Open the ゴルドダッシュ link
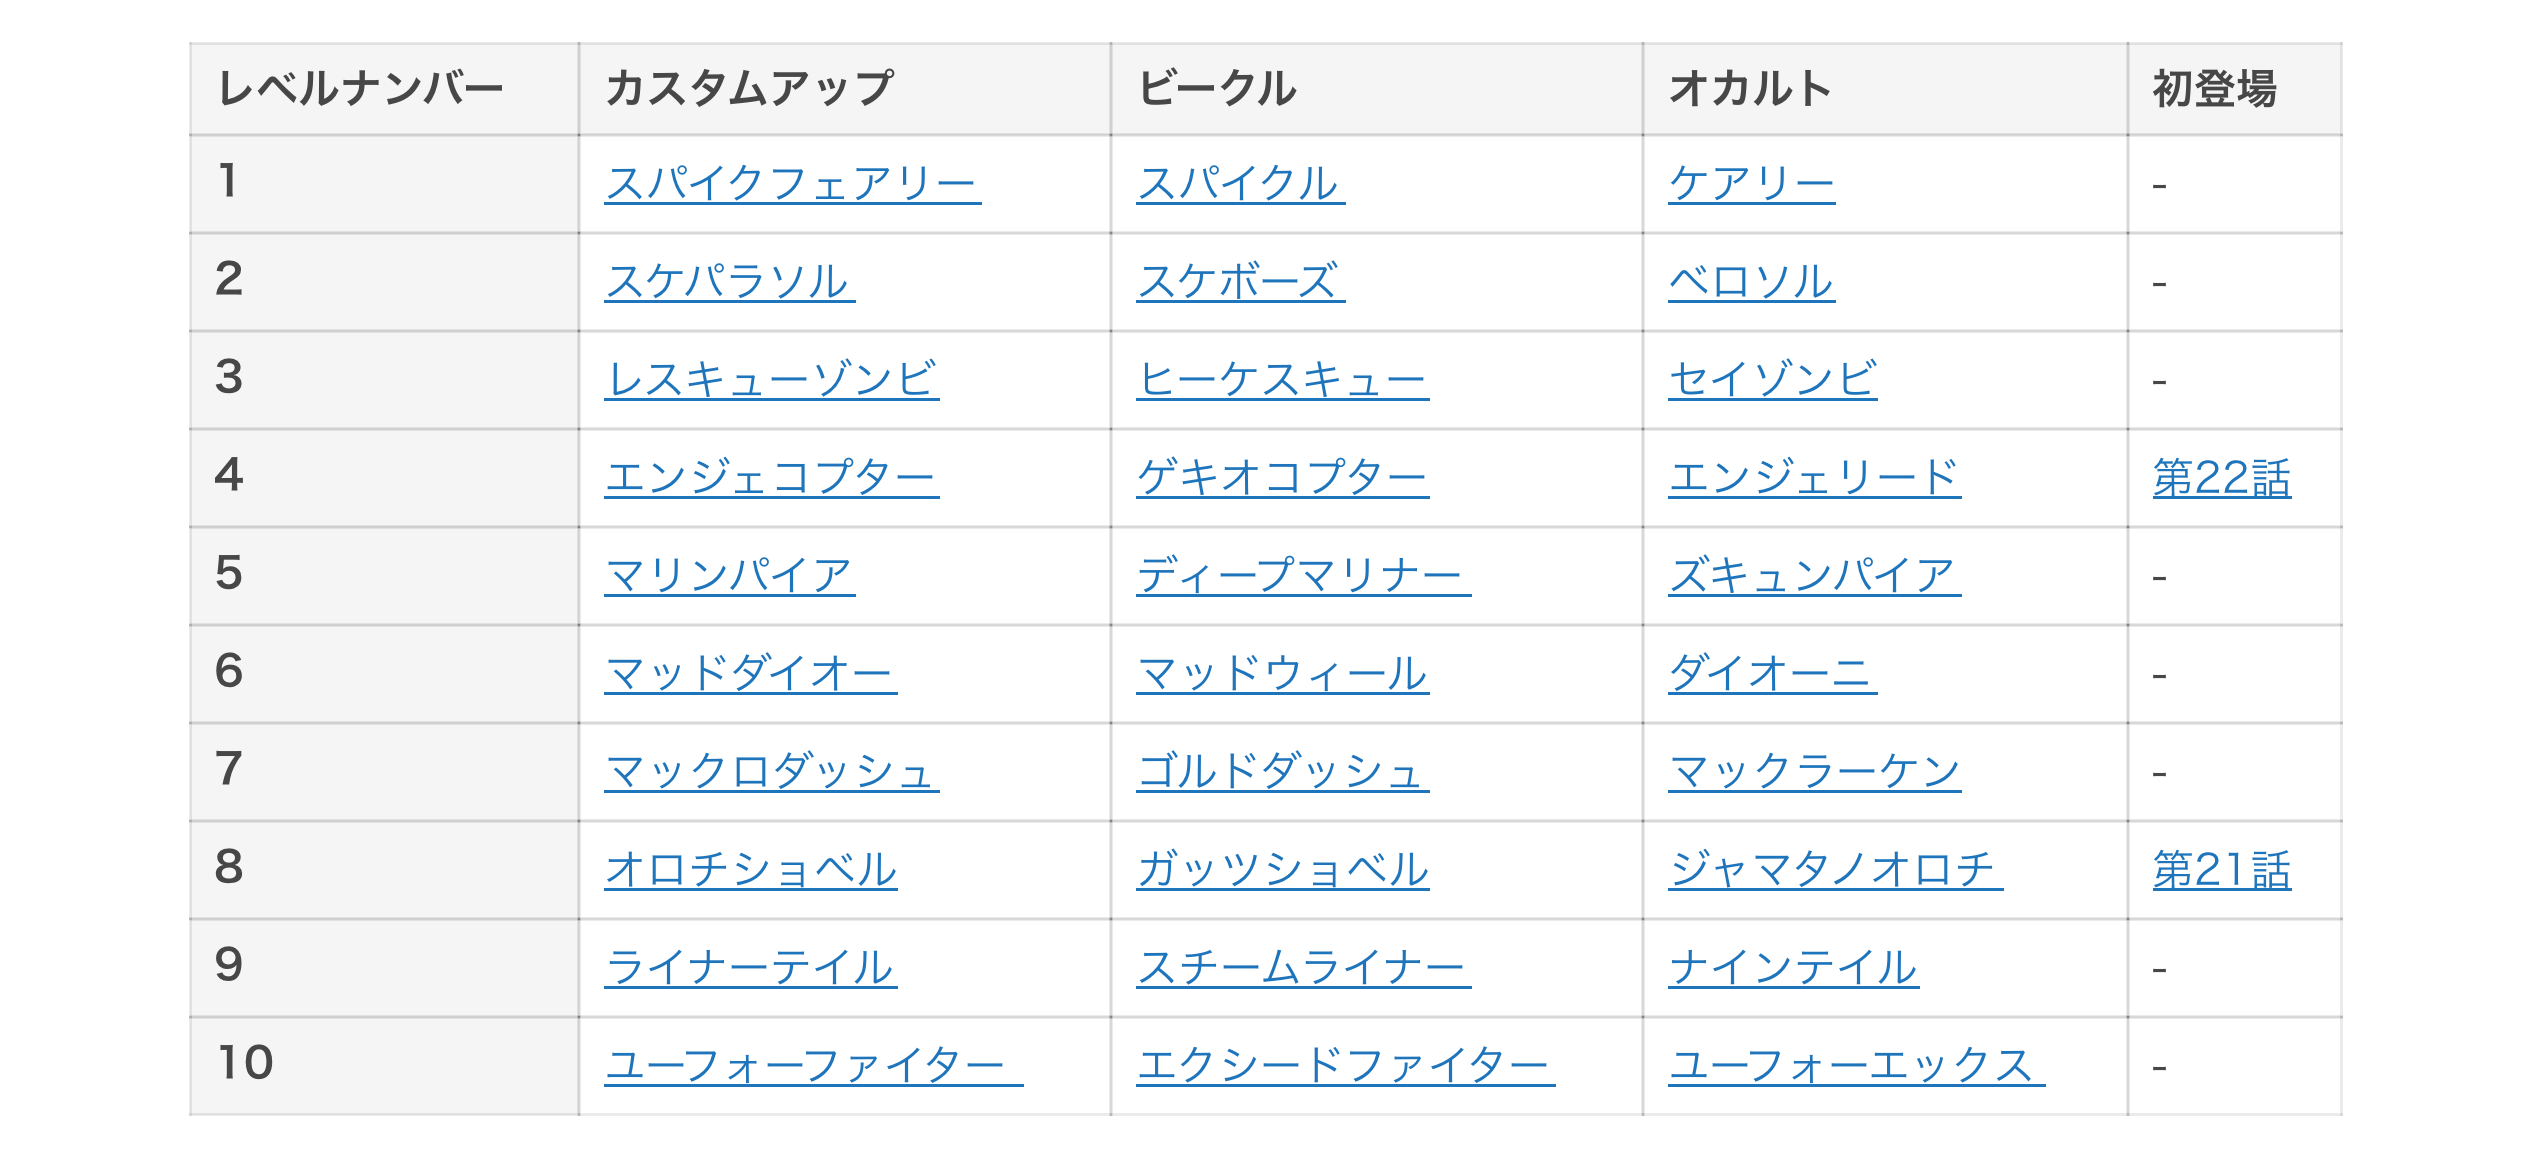Image resolution: width=2532 pixels, height=1170 pixels. (x=1281, y=772)
